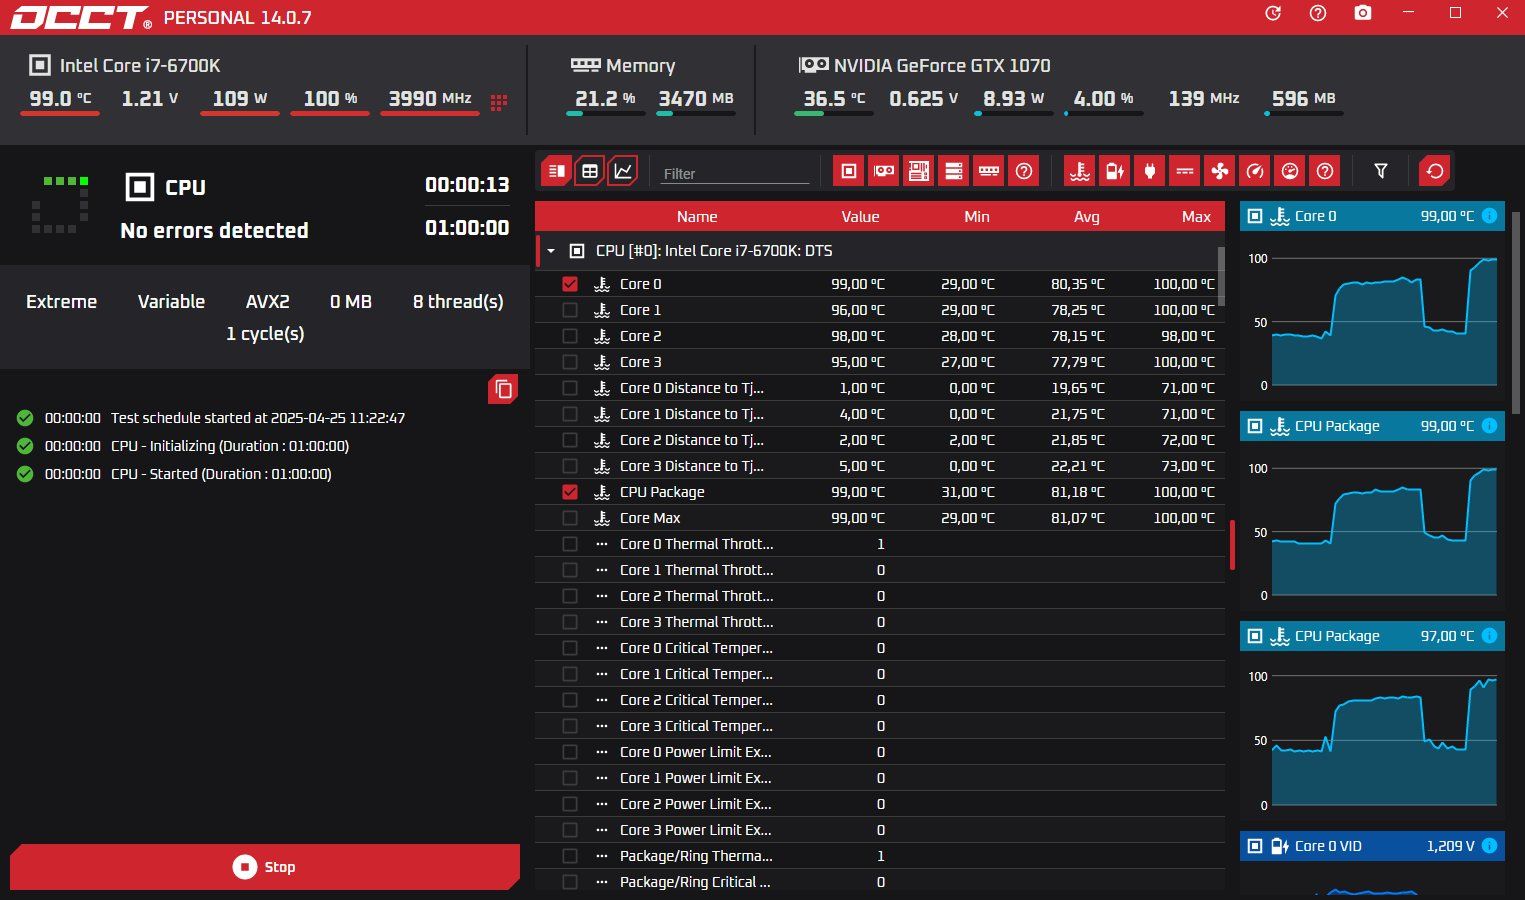Click the question-mark filter just left of the funnel
The width and height of the screenshot is (1525, 900).
pyautogui.click(x=1325, y=171)
